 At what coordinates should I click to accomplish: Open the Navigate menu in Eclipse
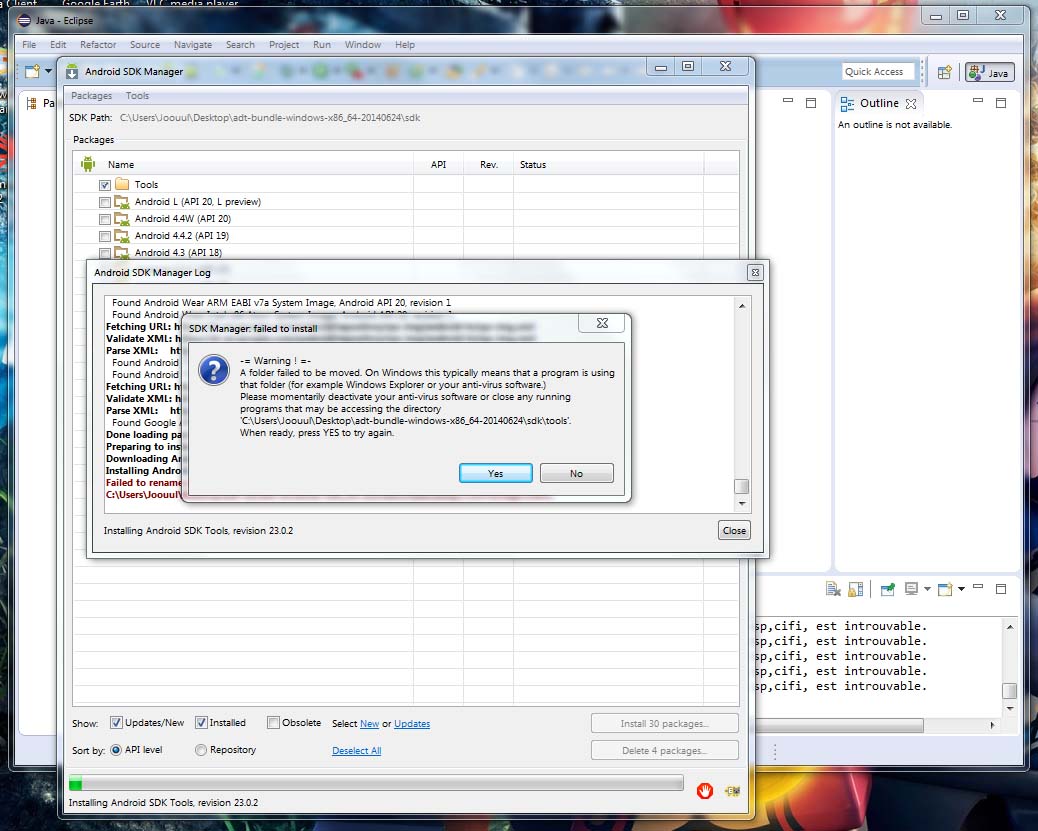coord(193,44)
